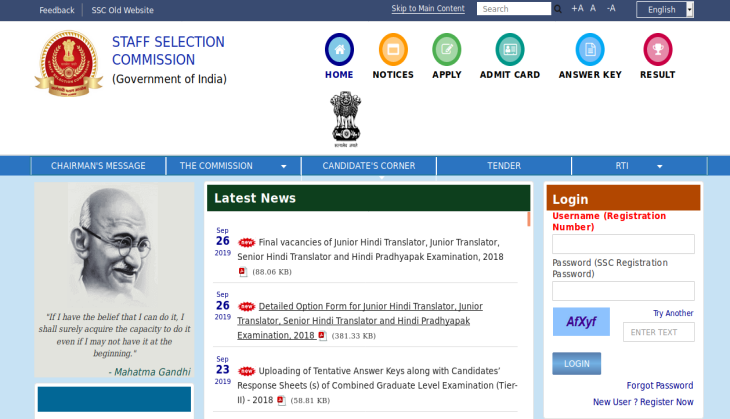Decrease font size with -A
The height and width of the screenshot is (419, 730).
tap(611, 8)
